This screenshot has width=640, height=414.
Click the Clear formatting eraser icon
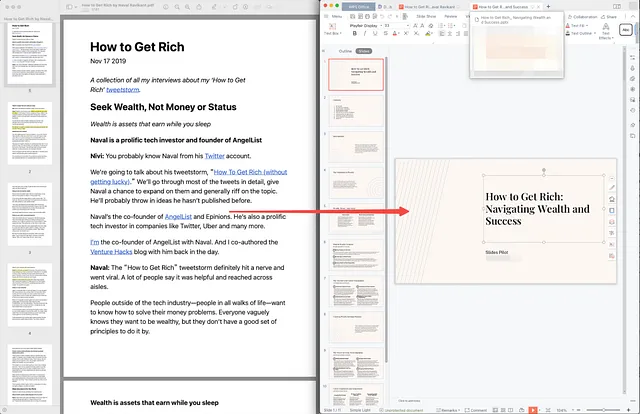click(431, 26)
